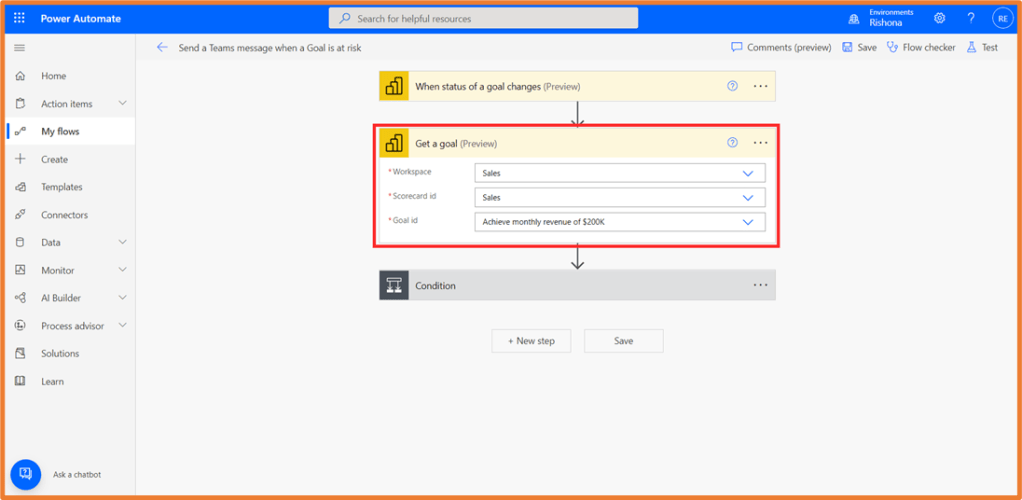The image size is (1022, 500).
Task: Collapse the left navigation hamburger menu
Action: click(19, 48)
